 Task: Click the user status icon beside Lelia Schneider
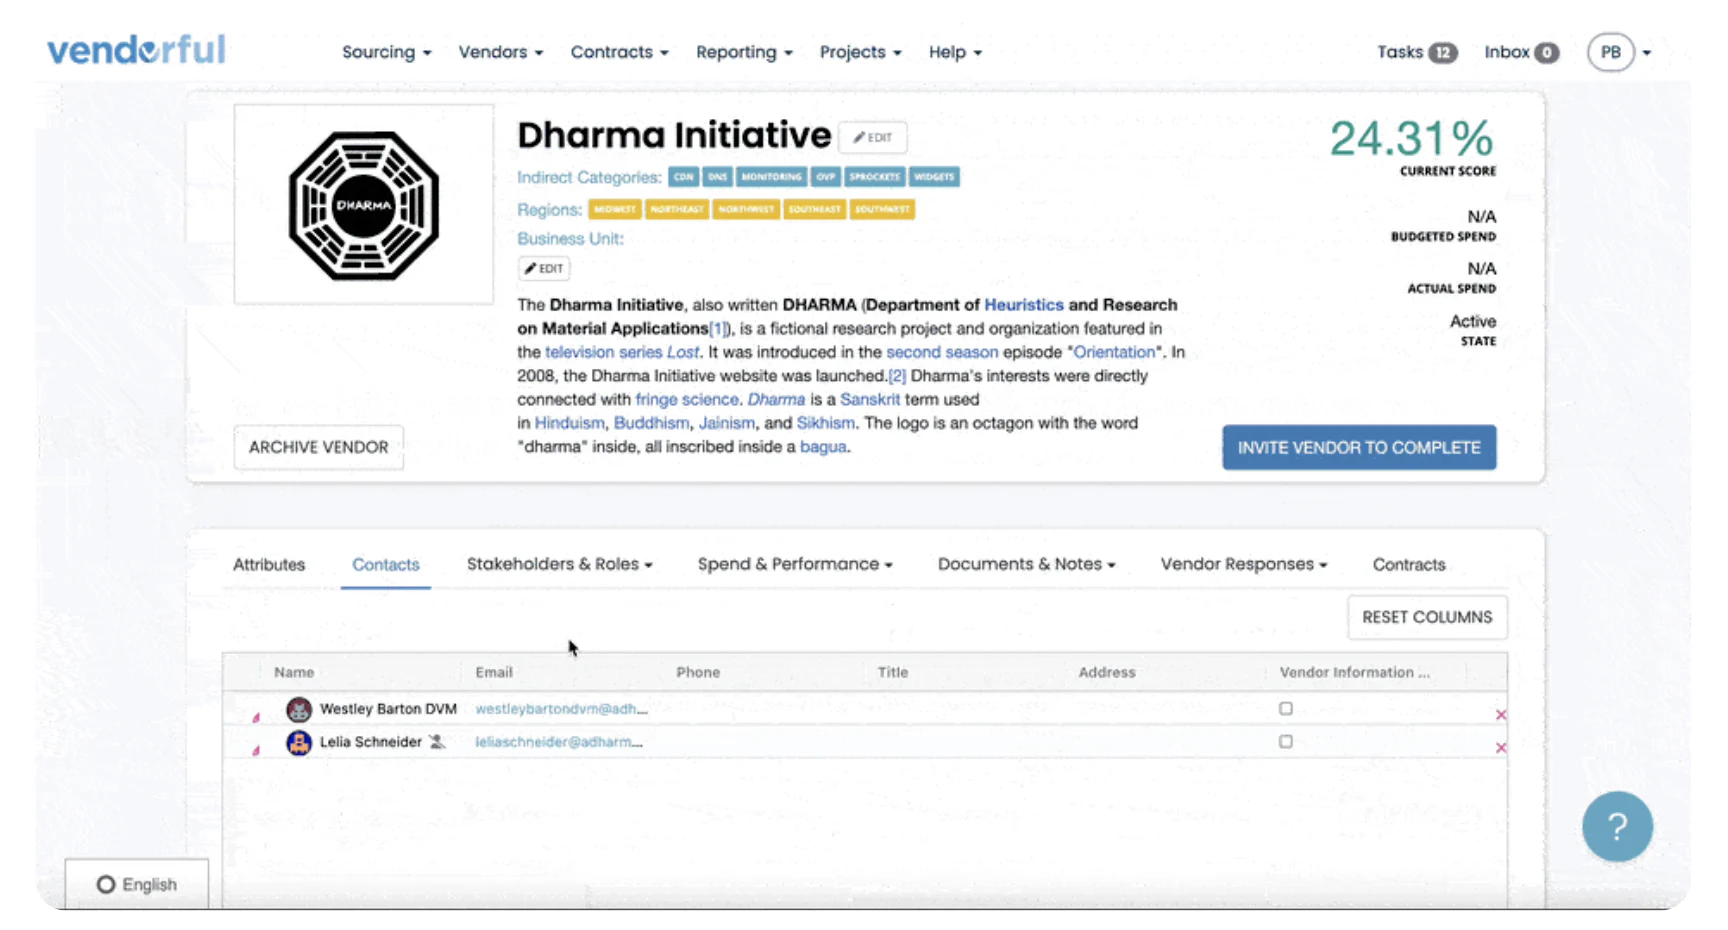point(436,741)
